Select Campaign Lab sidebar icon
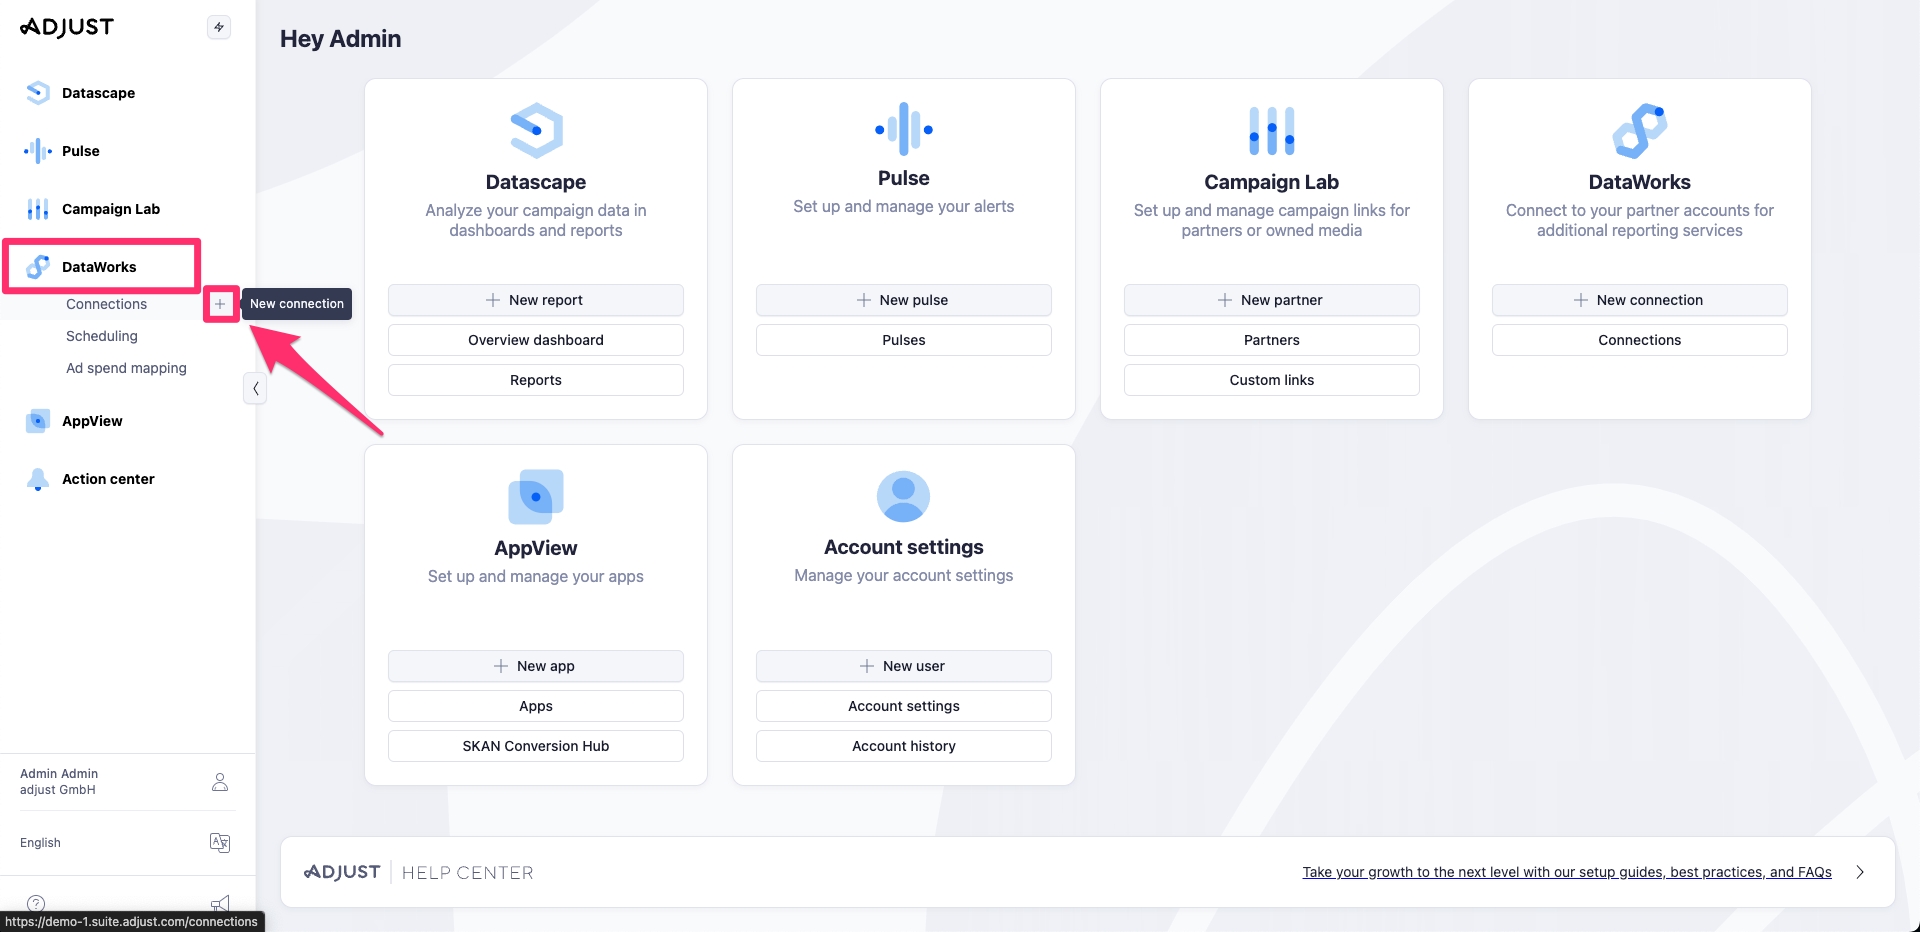 (38, 209)
